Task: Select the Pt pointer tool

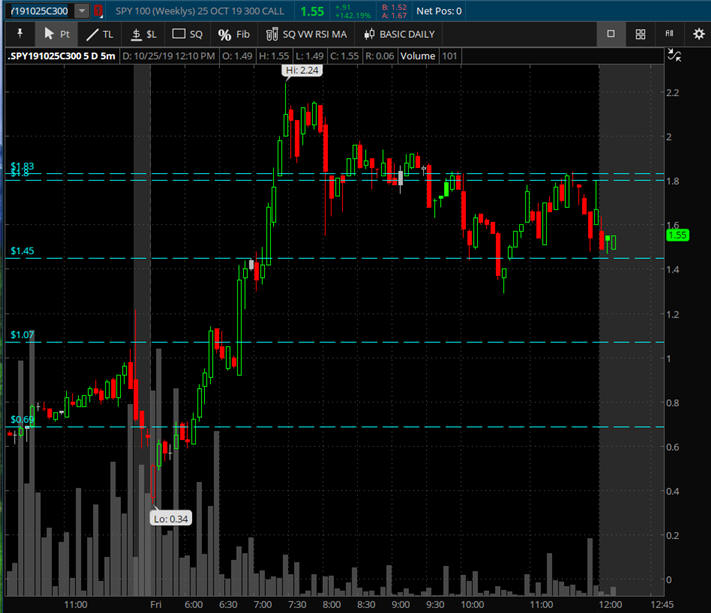Action: click(57, 34)
